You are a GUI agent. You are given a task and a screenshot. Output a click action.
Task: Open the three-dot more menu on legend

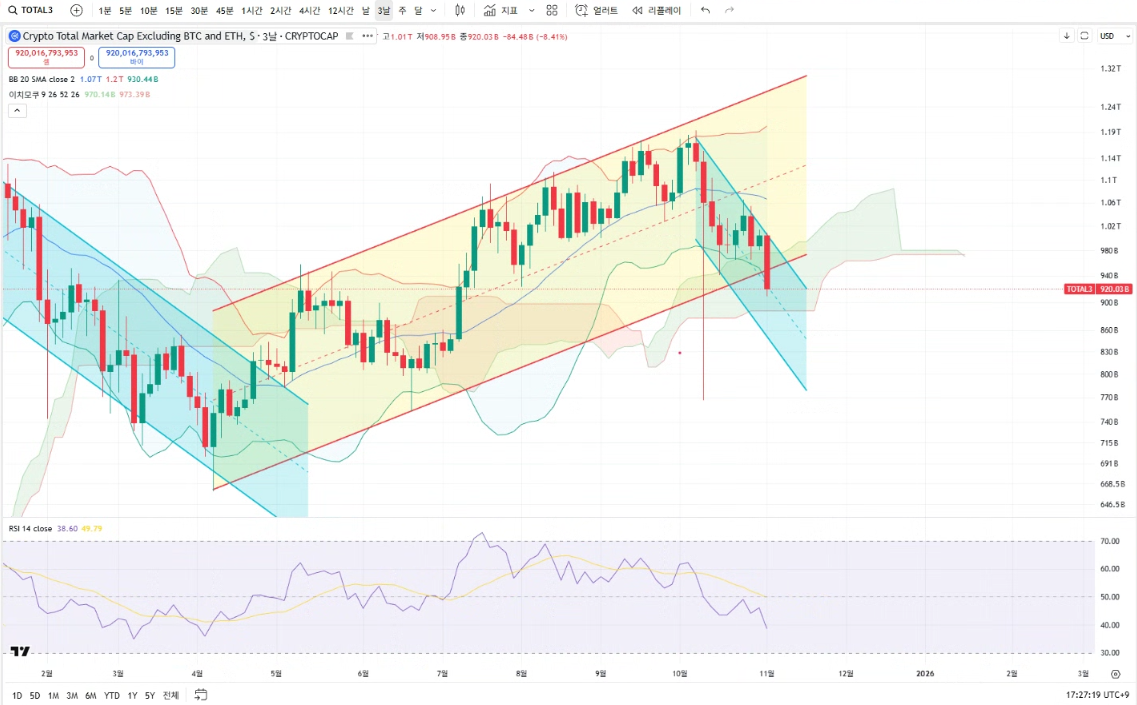[x=368, y=36]
